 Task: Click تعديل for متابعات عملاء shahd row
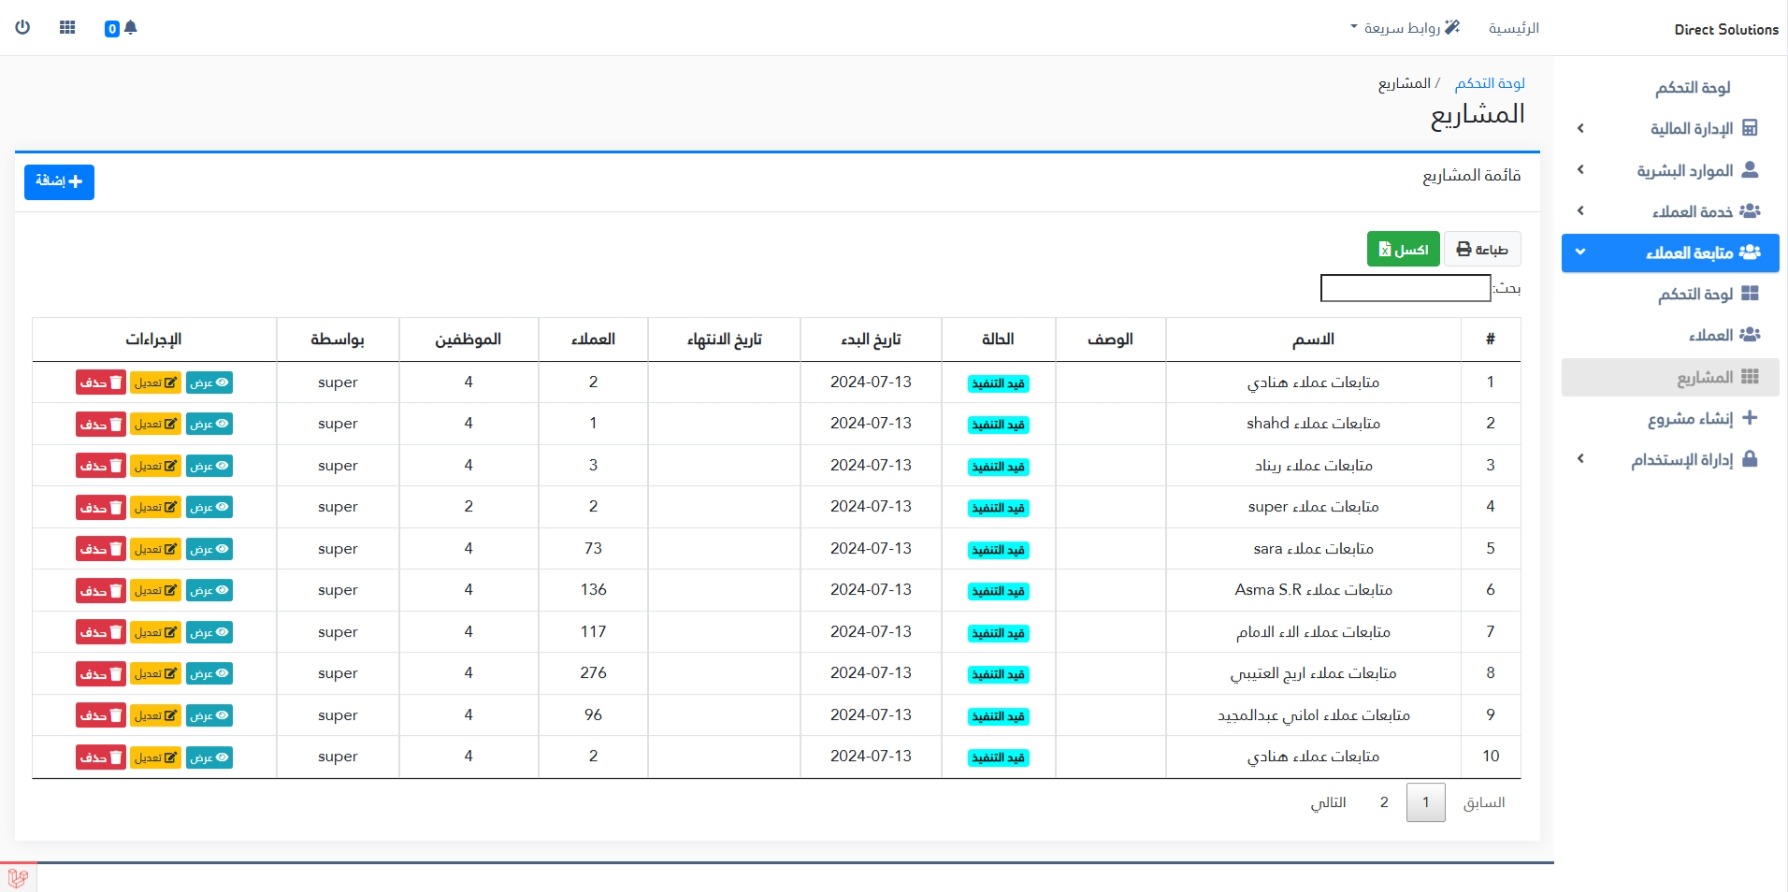[x=155, y=424]
